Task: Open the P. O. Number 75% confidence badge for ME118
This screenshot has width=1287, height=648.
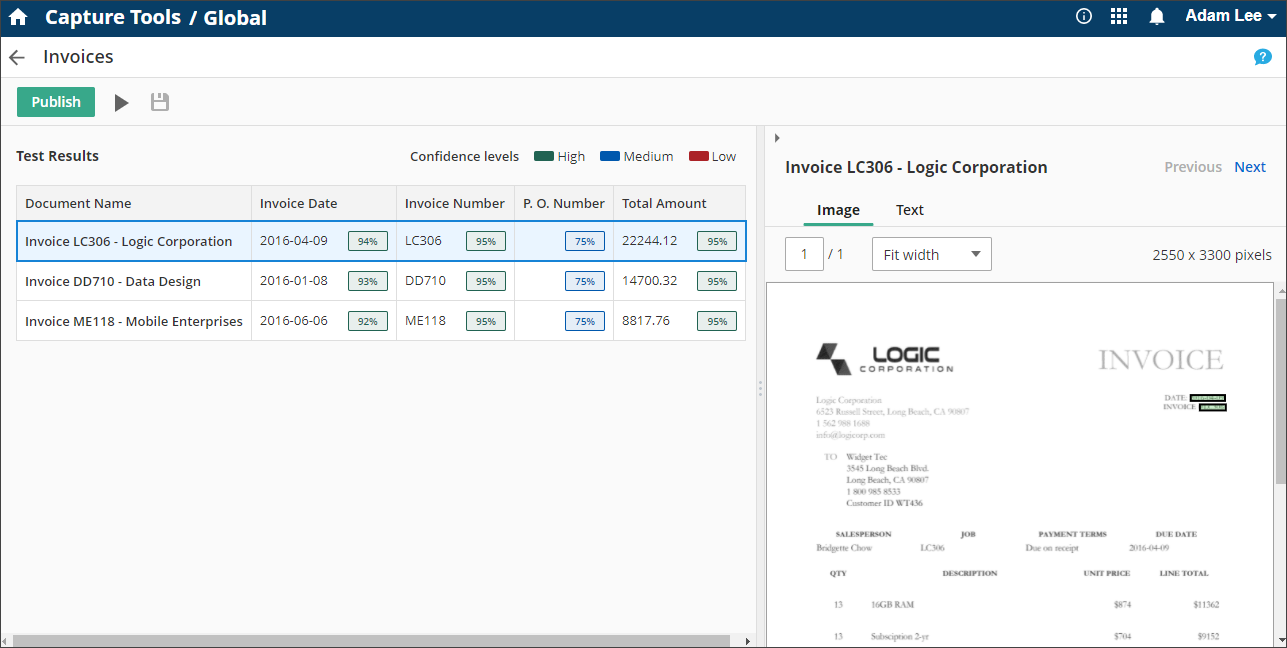Action: 585,320
